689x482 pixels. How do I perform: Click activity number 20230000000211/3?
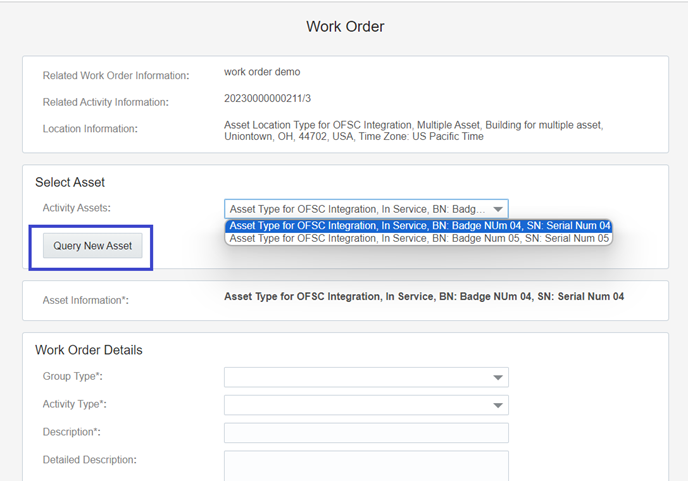[267, 98]
